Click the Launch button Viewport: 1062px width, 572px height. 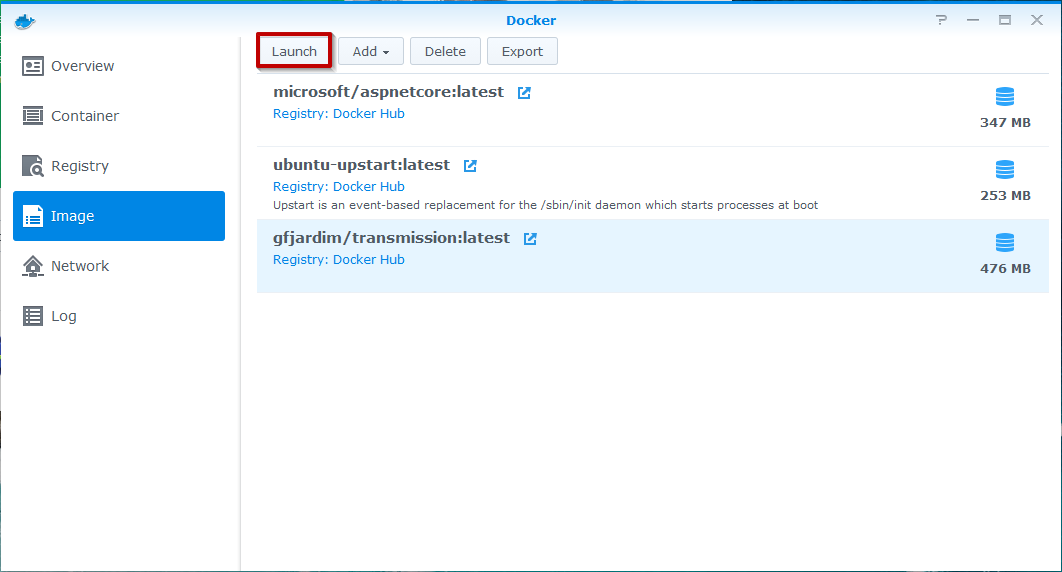294,51
